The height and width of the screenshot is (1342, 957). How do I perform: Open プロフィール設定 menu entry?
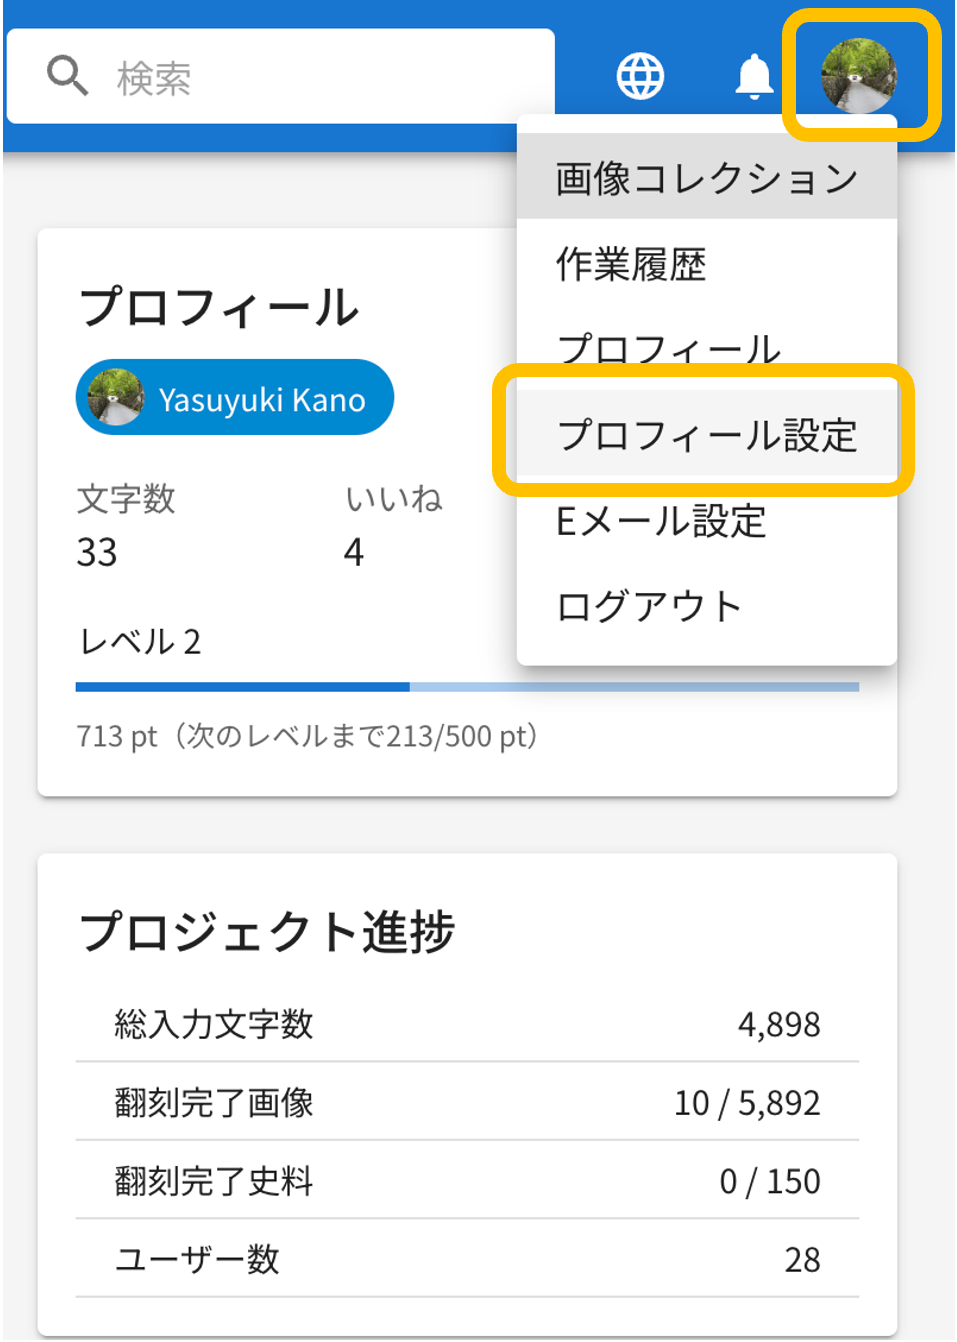point(706,435)
